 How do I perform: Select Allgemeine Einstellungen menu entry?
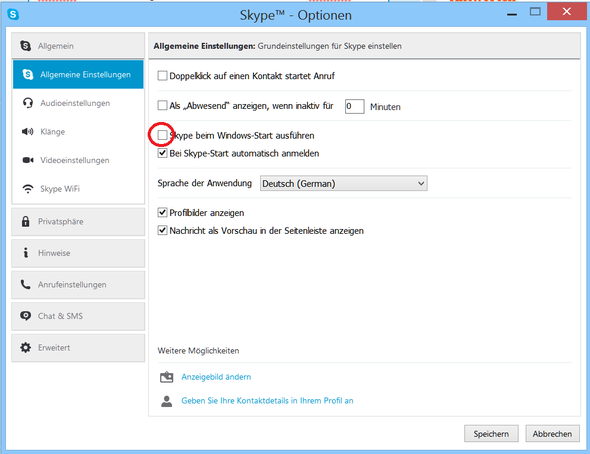pos(78,74)
